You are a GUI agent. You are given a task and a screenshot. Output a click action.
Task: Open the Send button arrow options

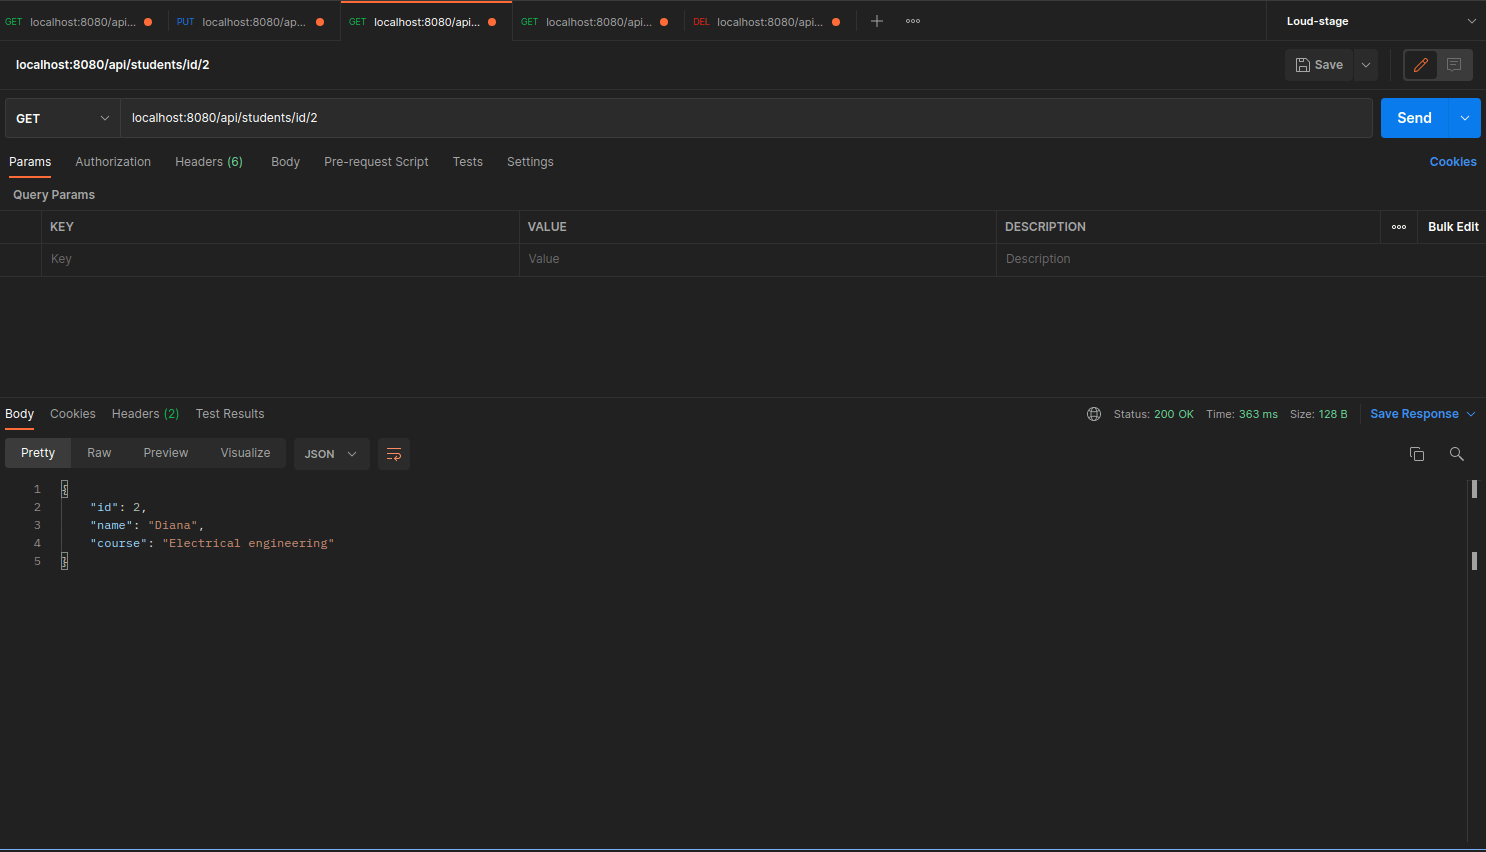(x=1465, y=118)
